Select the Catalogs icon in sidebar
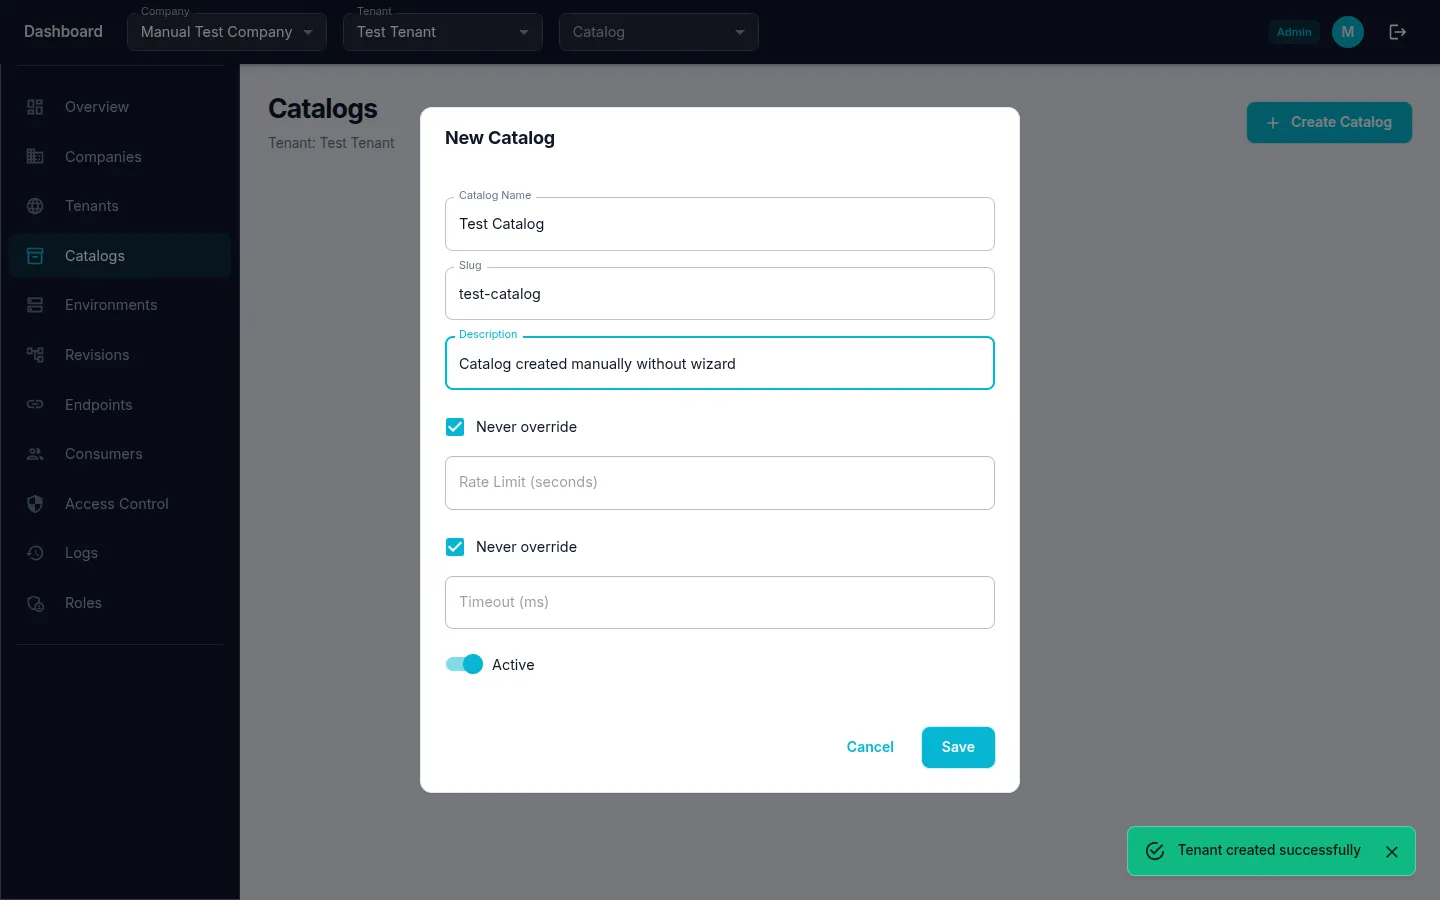Viewport: 1440px width, 900px height. [35, 255]
